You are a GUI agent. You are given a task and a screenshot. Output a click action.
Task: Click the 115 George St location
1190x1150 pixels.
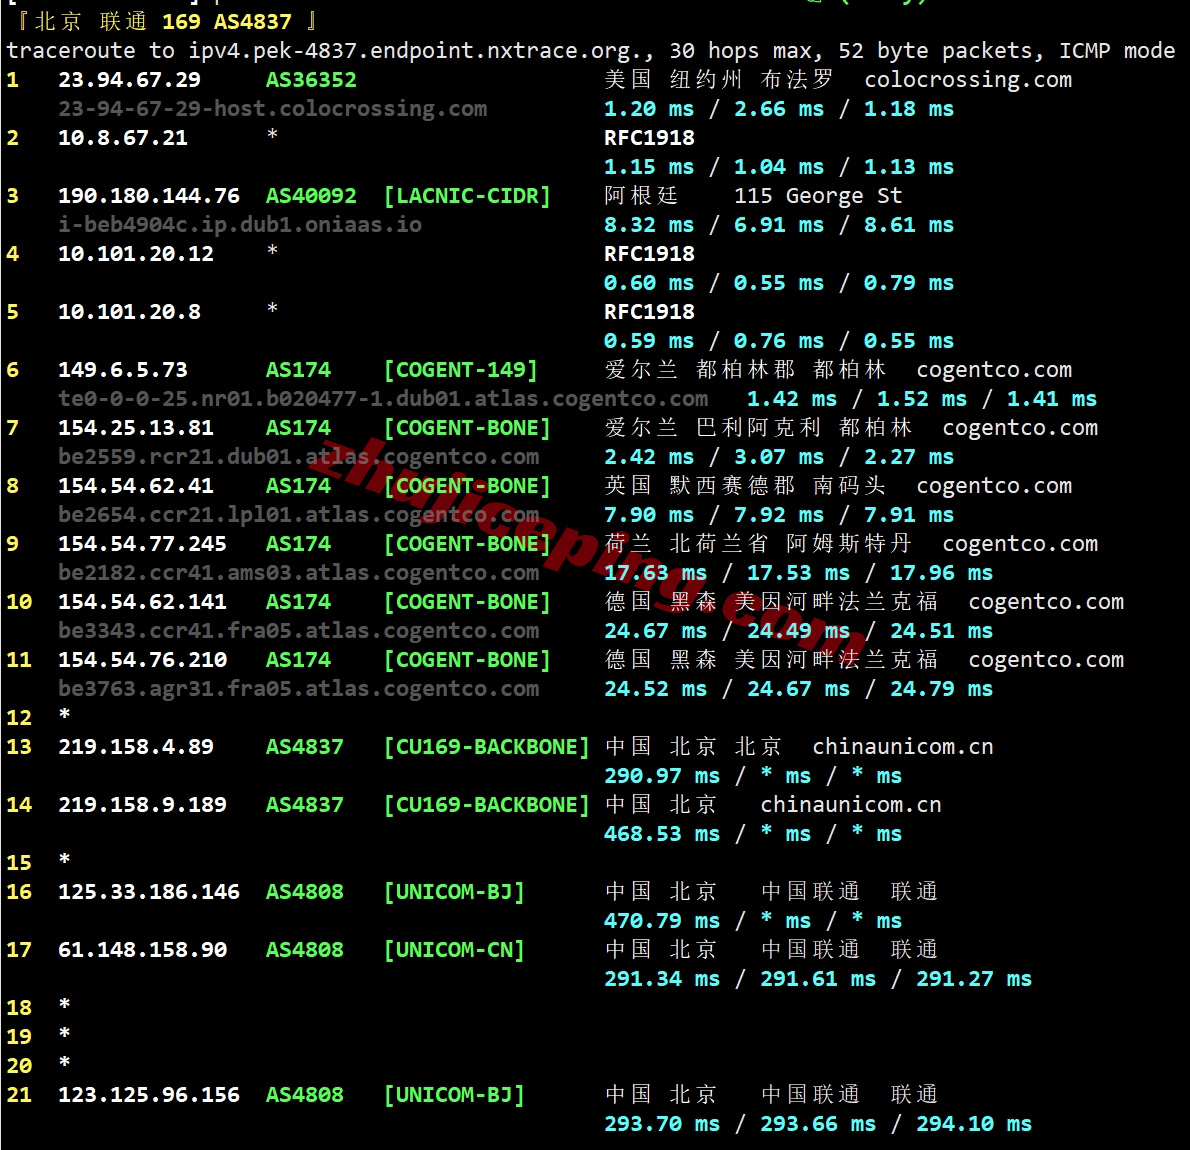click(818, 196)
